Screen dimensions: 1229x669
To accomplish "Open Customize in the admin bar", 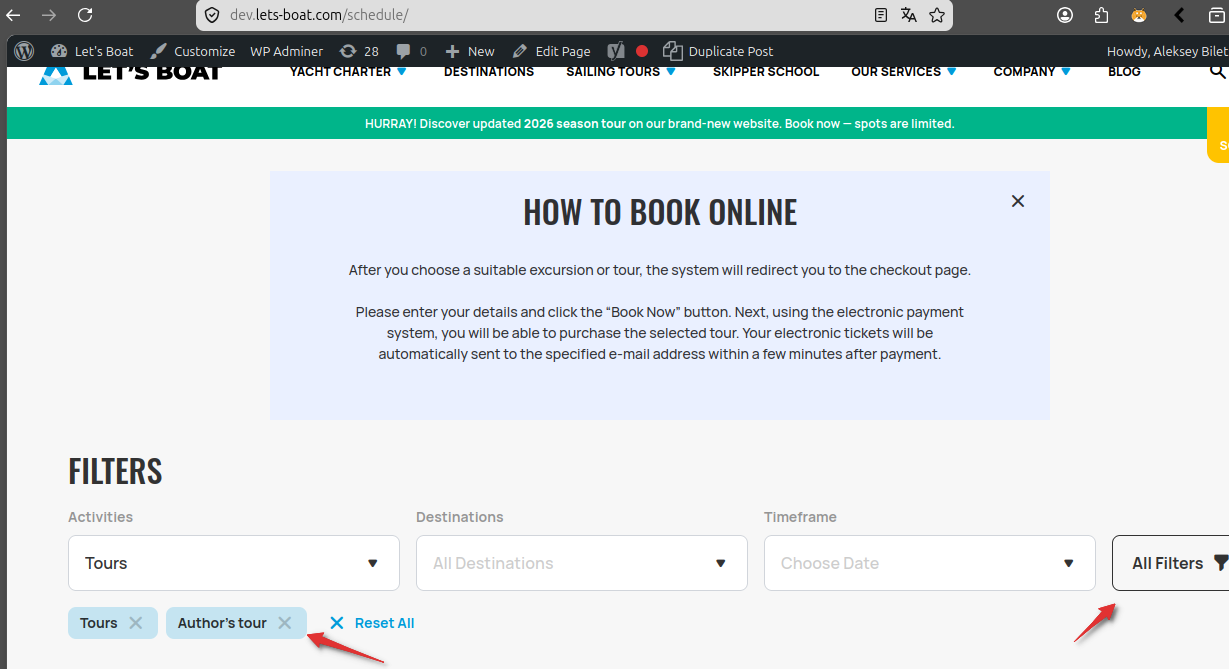I will click(x=192, y=51).
